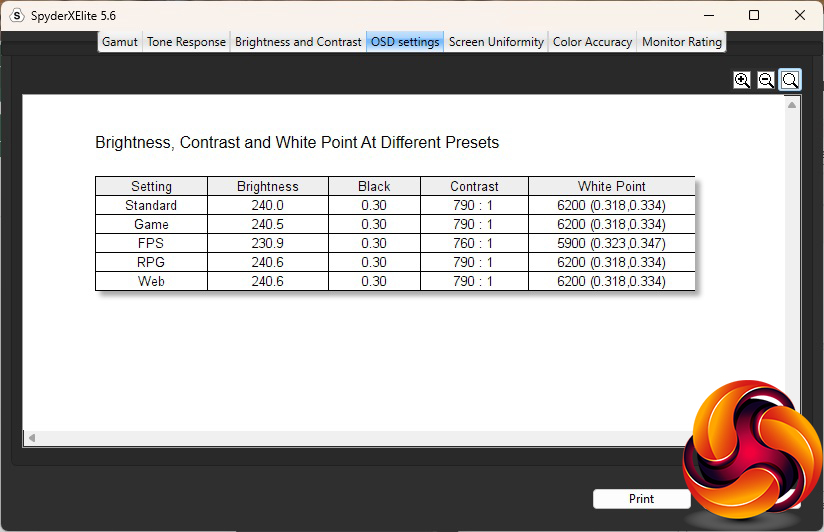The height and width of the screenshot is (532, 824).
Task: Click brightness value 230.9
Action: [x=267, y=243]
